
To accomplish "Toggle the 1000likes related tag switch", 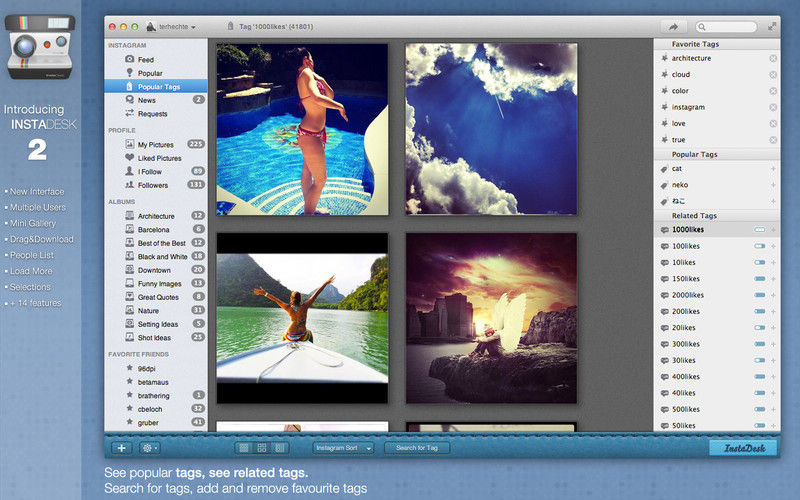I will coord(760,230).
